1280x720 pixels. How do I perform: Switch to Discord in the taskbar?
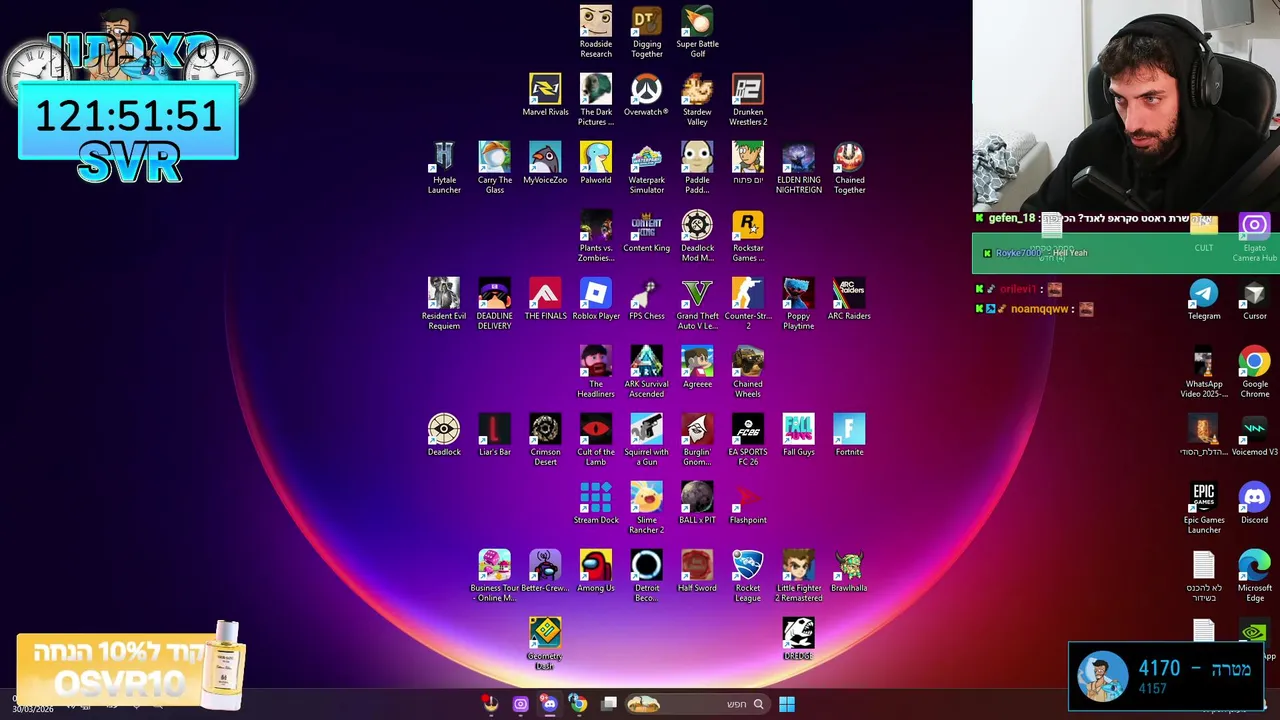pyautogui.click(x=549, y=704)
